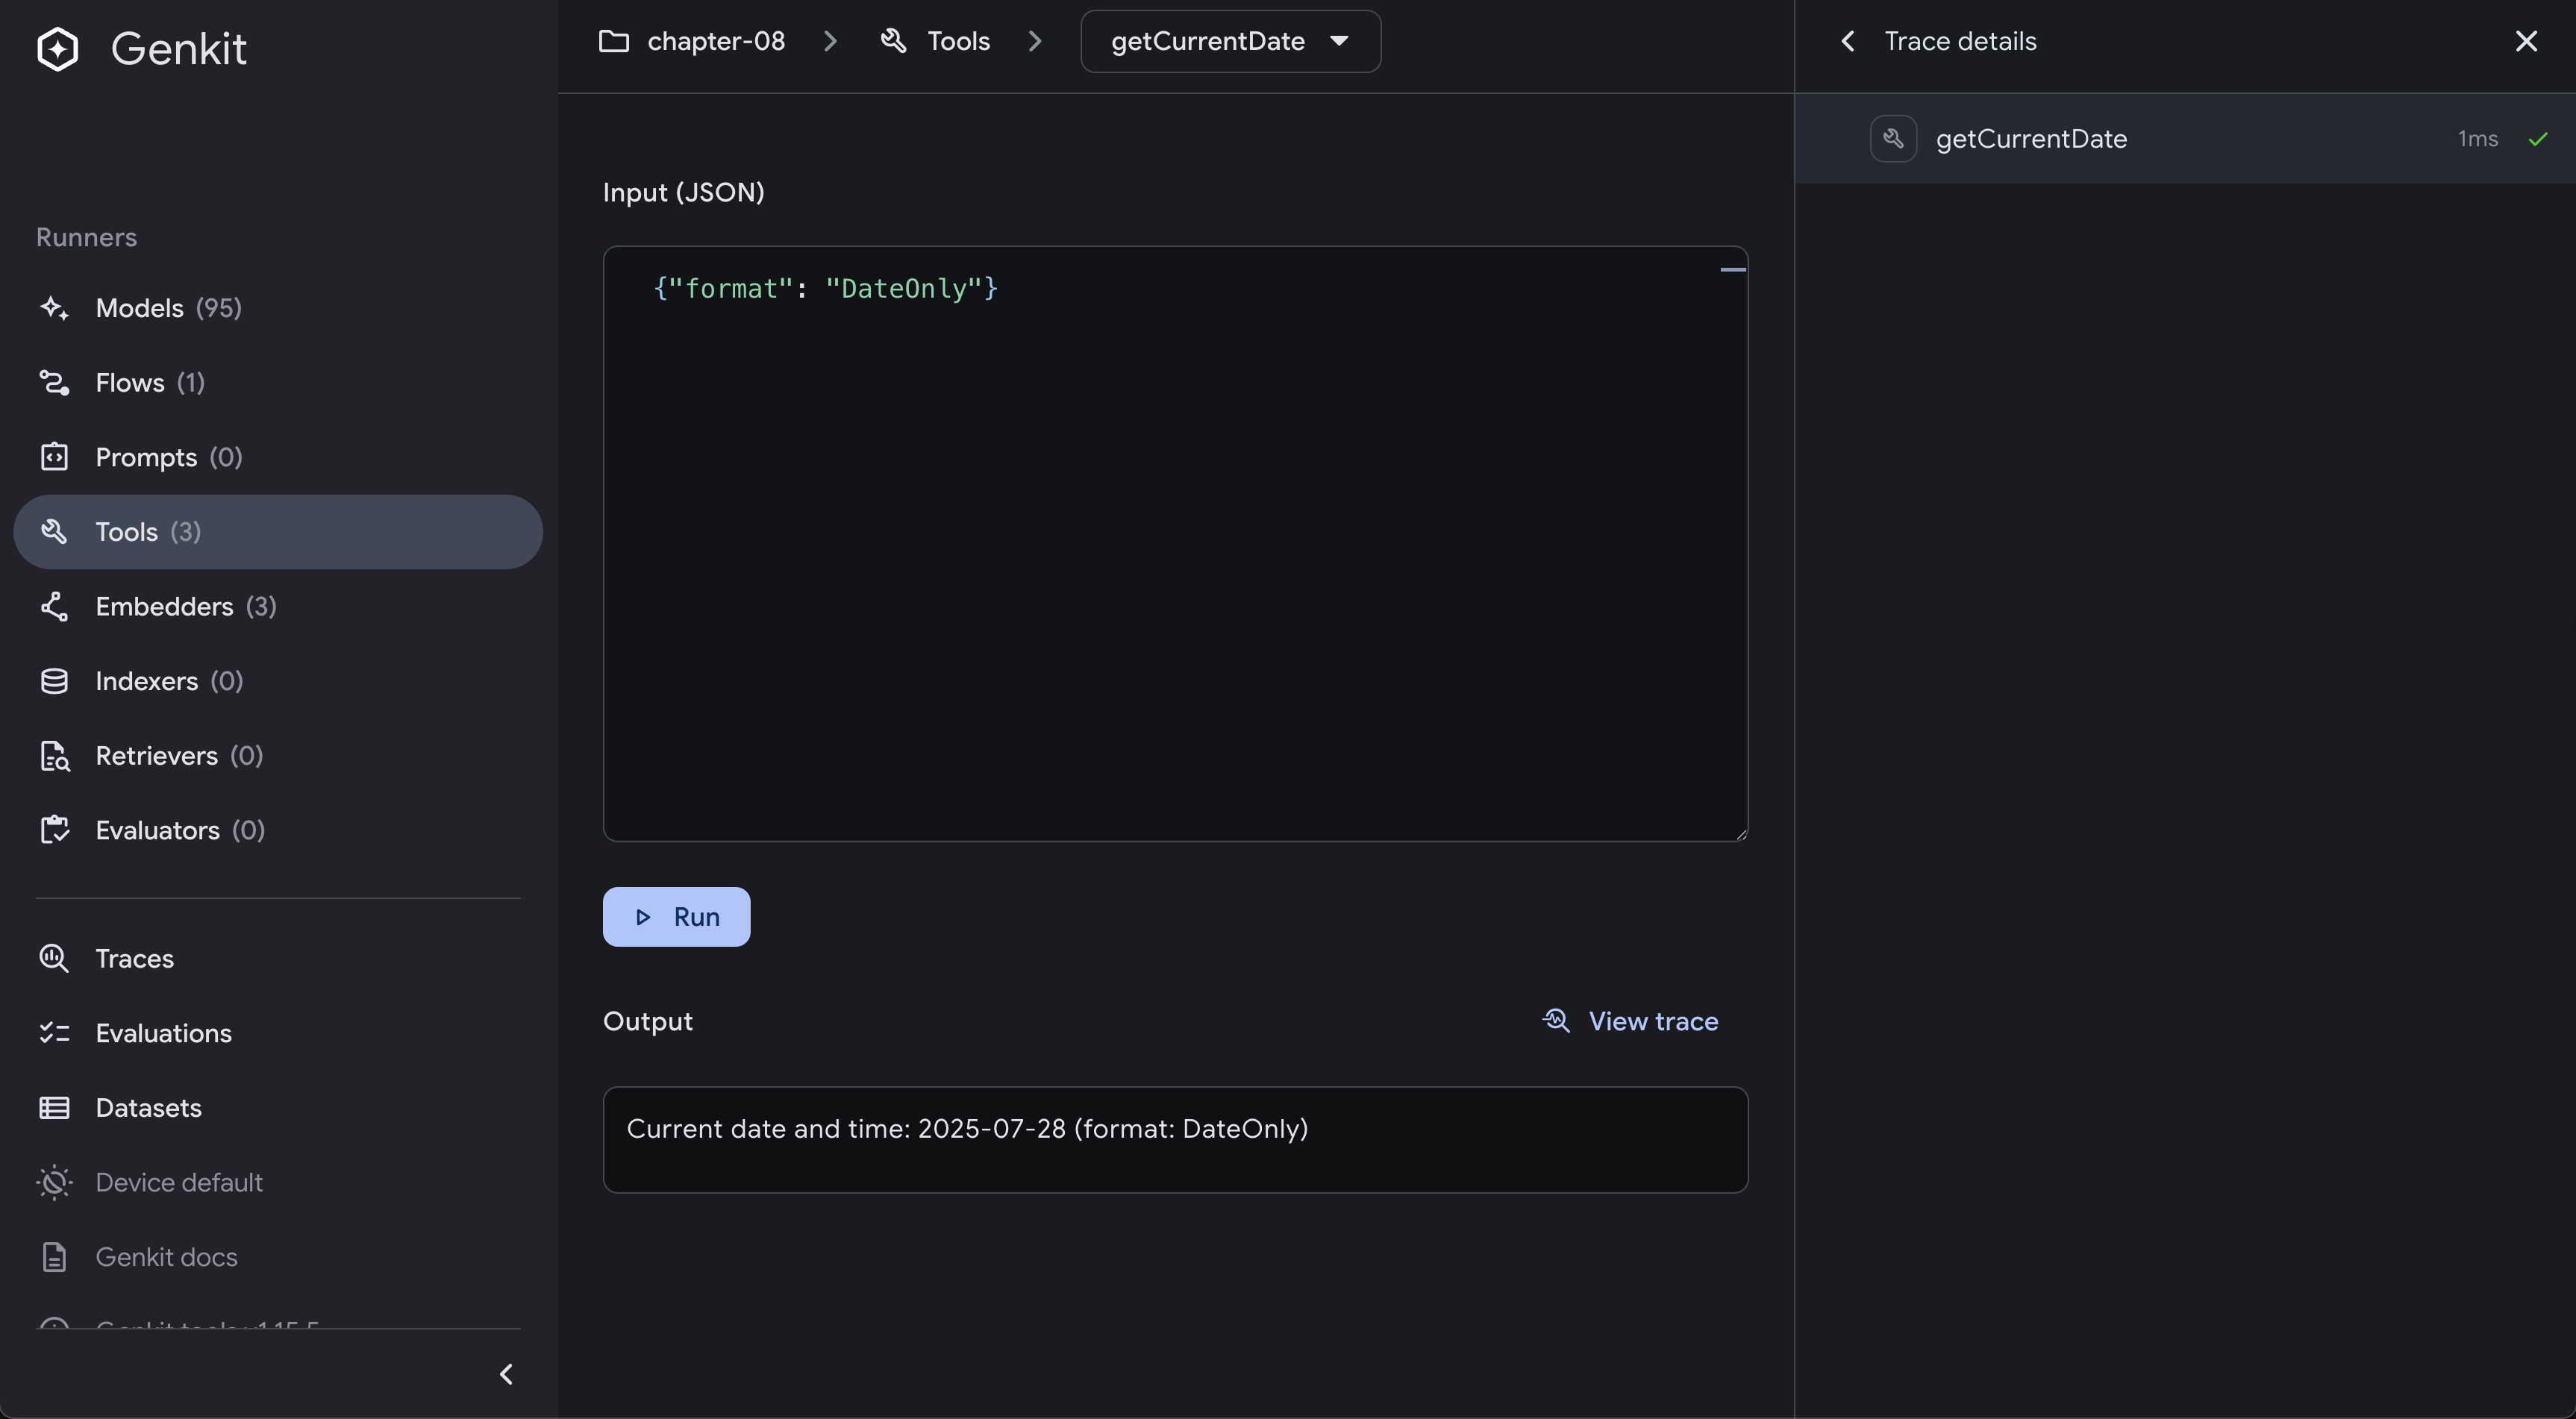Go to the Evaluations page
The image size is (2576, 1419).
pos(278,1033)
